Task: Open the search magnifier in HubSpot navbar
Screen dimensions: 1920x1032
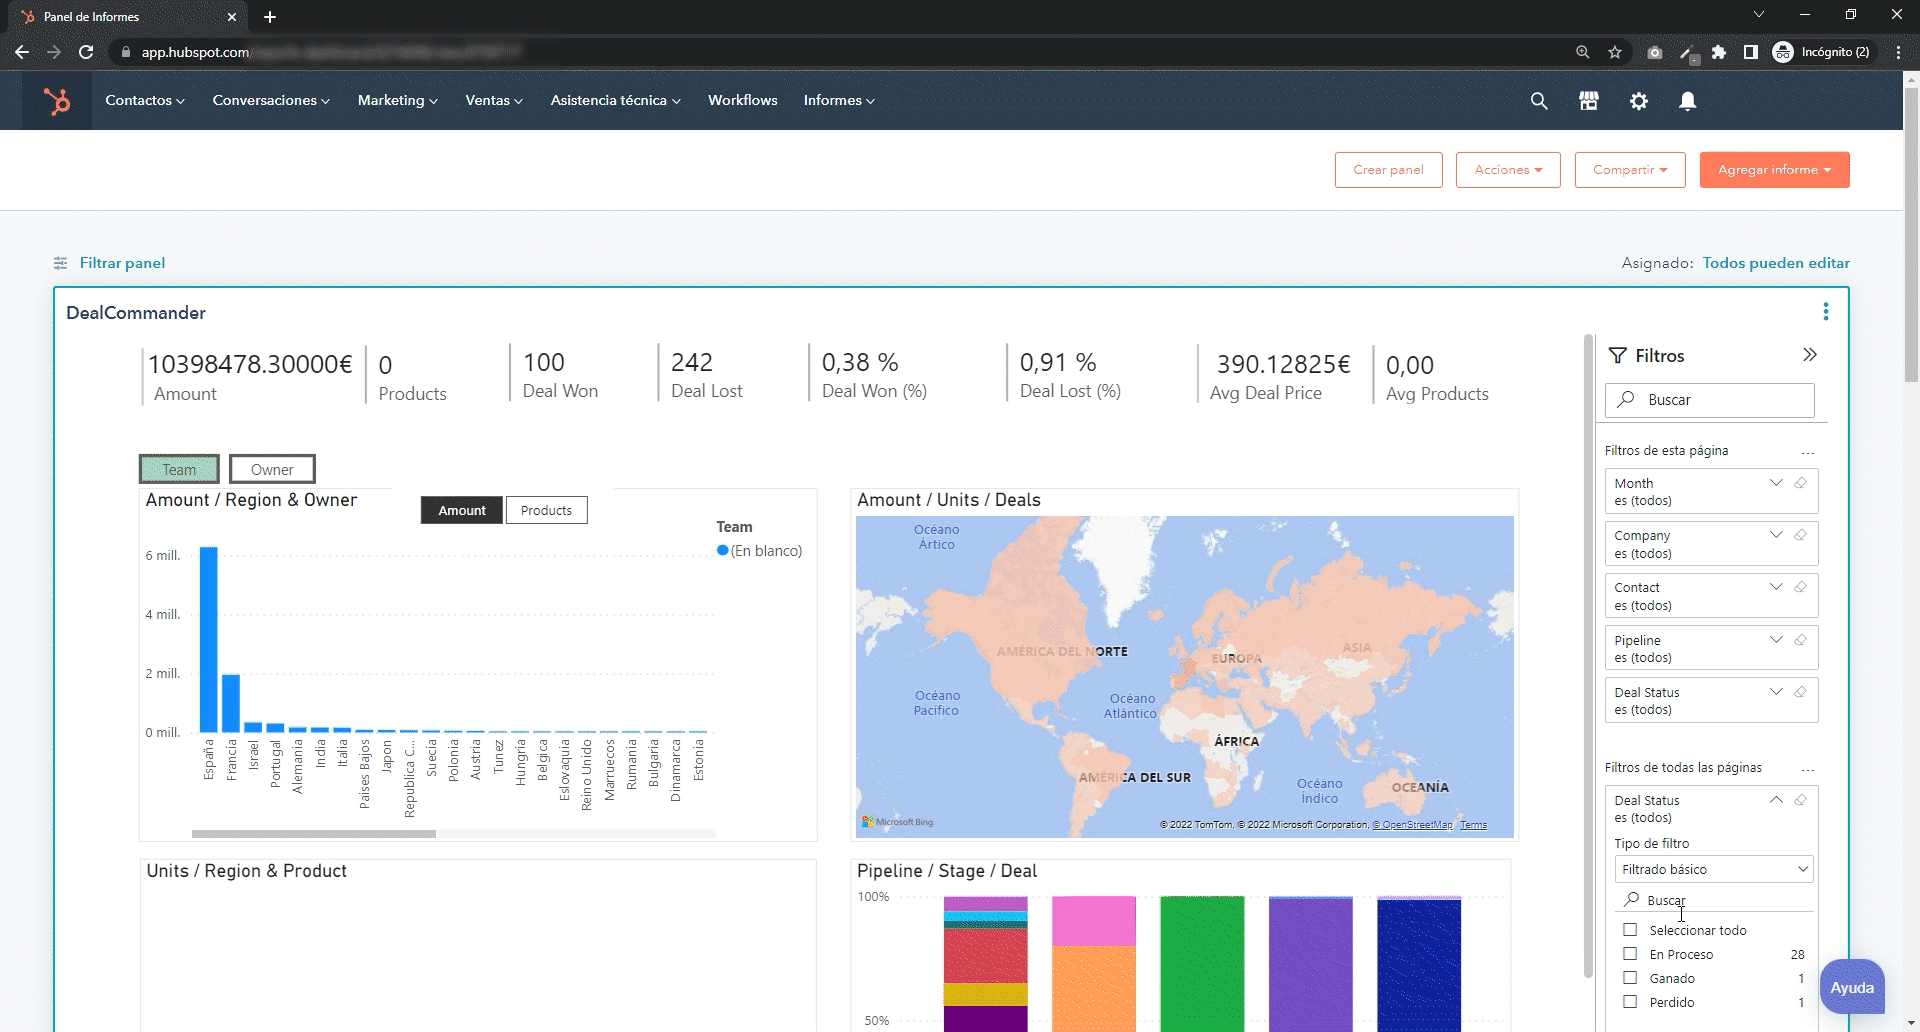Action: (x=1539, y=101)
